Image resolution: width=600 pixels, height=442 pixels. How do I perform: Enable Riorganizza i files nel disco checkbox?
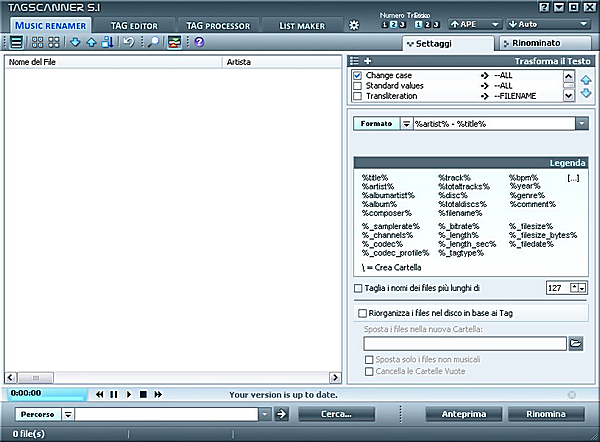click(x=362, y=313)
